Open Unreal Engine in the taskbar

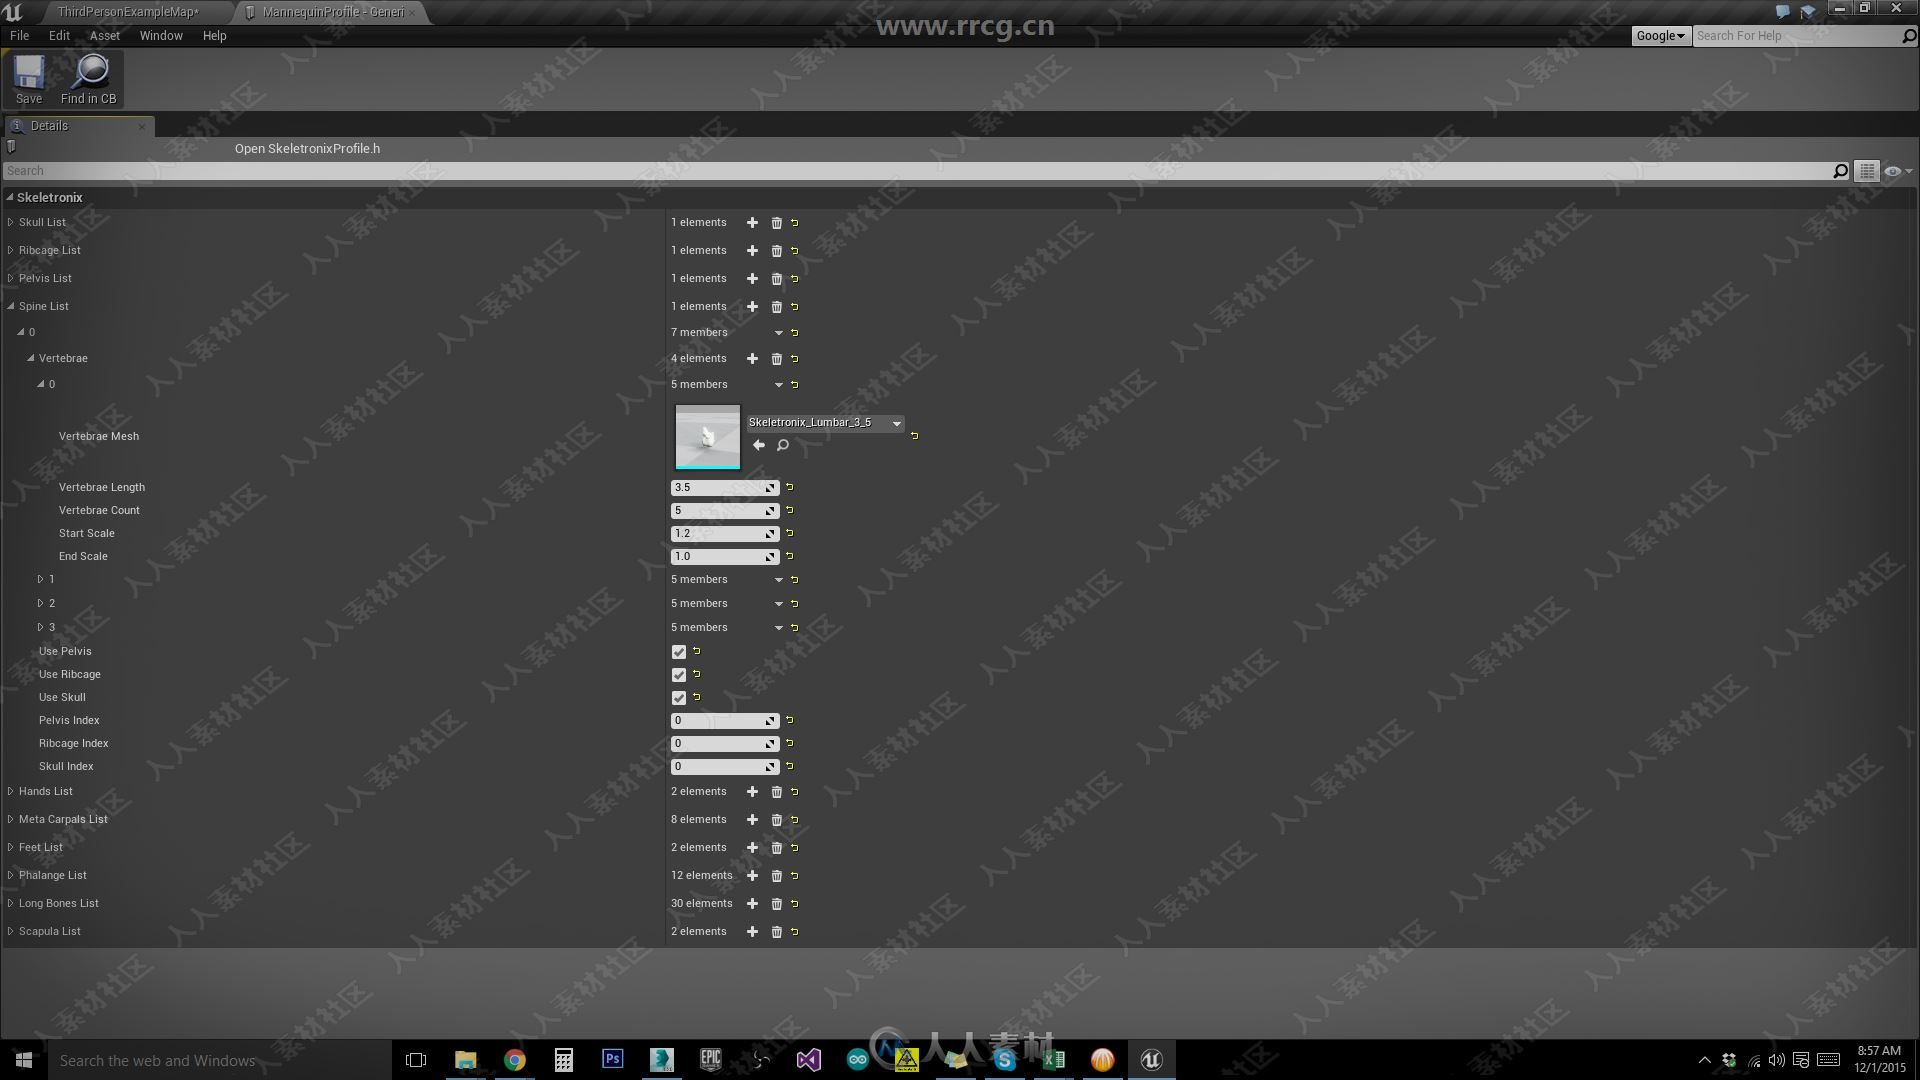[x=1151, y=1060]
